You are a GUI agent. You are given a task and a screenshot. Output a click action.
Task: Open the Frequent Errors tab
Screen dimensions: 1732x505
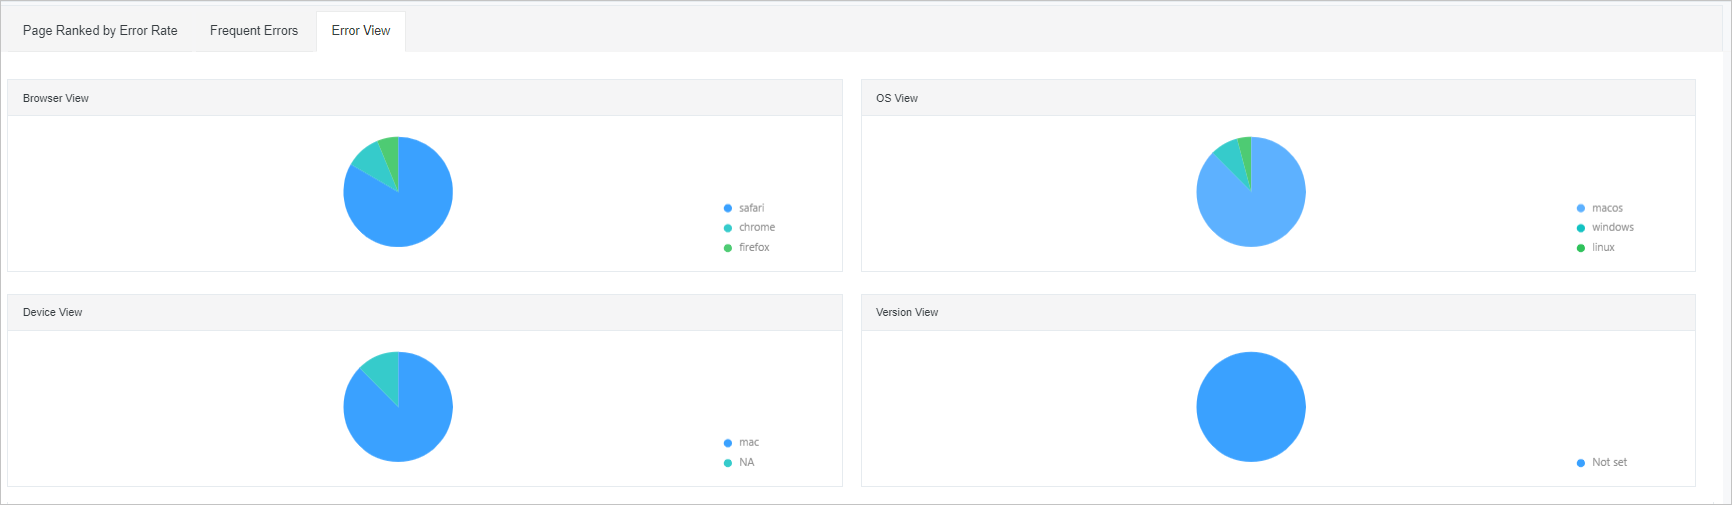pyautogui.click(x=254, y=31)
